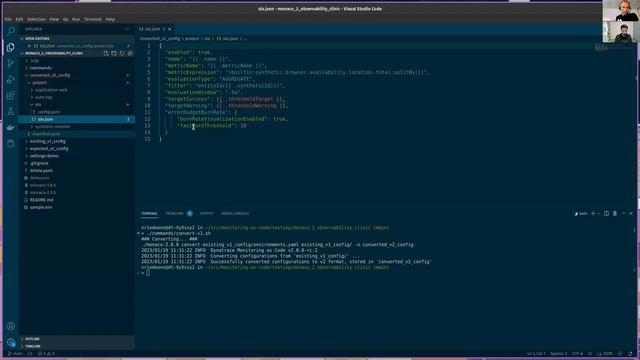
Task: Collapse the project folder
Action: [x=40, y=82]
